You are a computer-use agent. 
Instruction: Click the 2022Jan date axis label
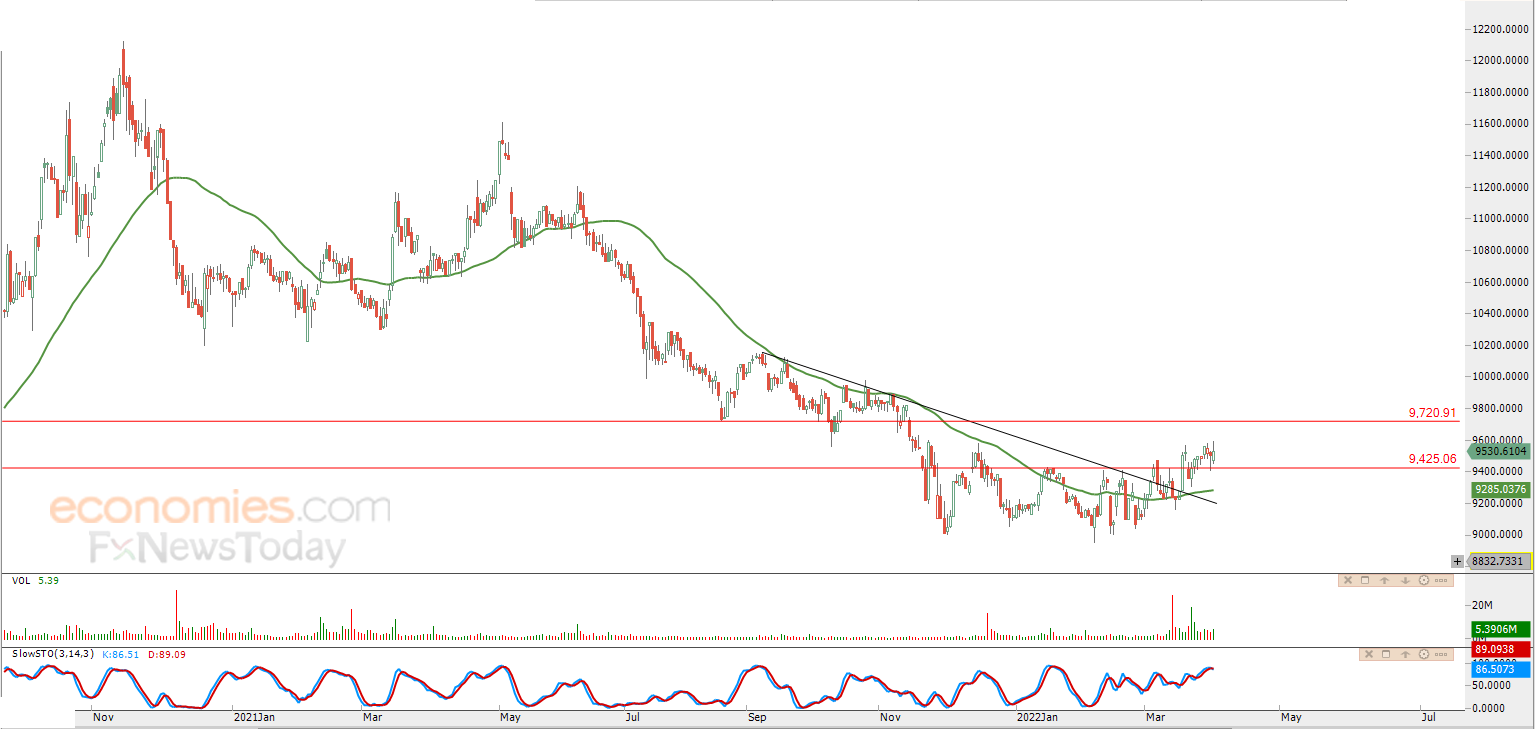click(1037, 717)
